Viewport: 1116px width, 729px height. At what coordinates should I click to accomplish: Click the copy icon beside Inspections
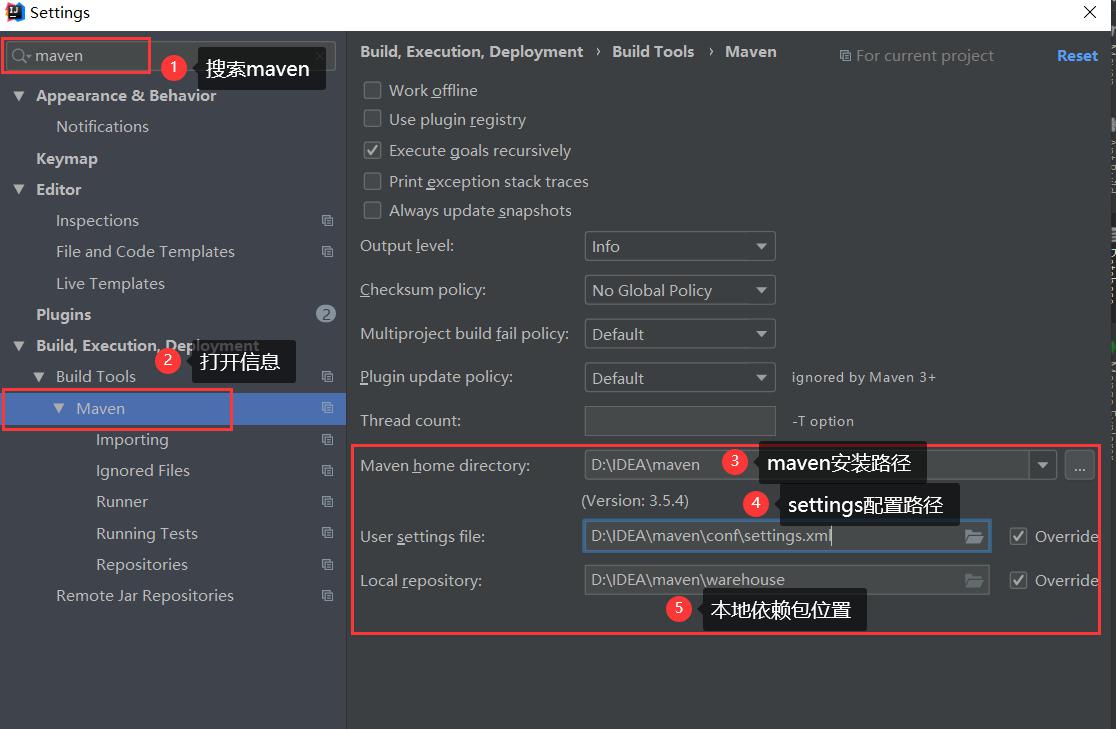pos(327,221)
